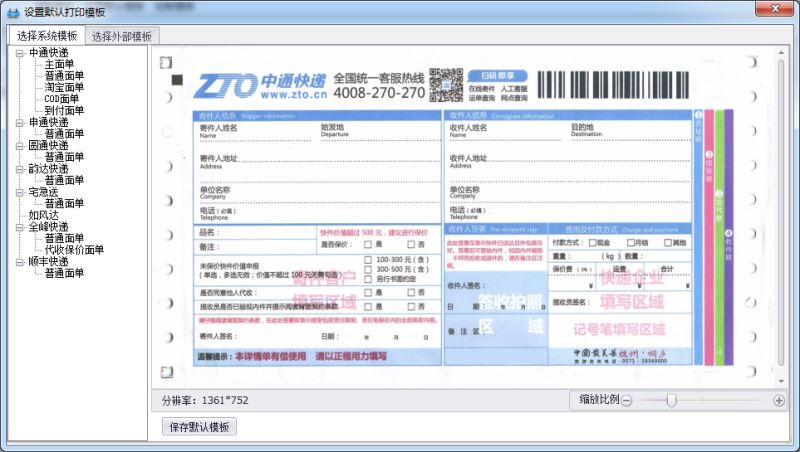Screen dimensions: 800x452
Task: Collapse the 韵达快递 tree node
Action: [x=19, y=169]
